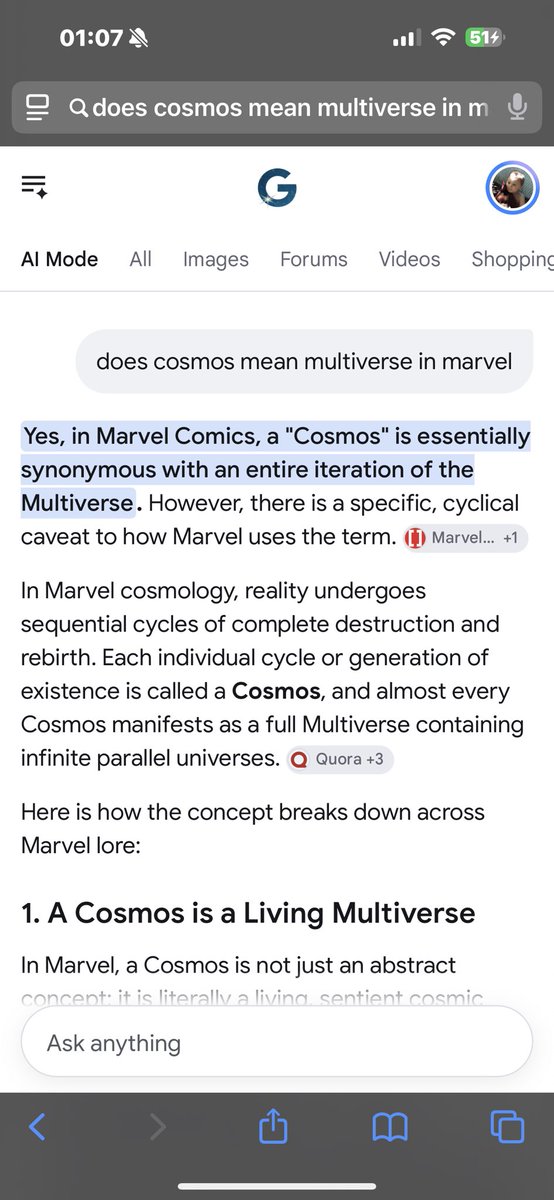
Task: Open the AI Mode history list icon
Action: click(x=34, y=186)
